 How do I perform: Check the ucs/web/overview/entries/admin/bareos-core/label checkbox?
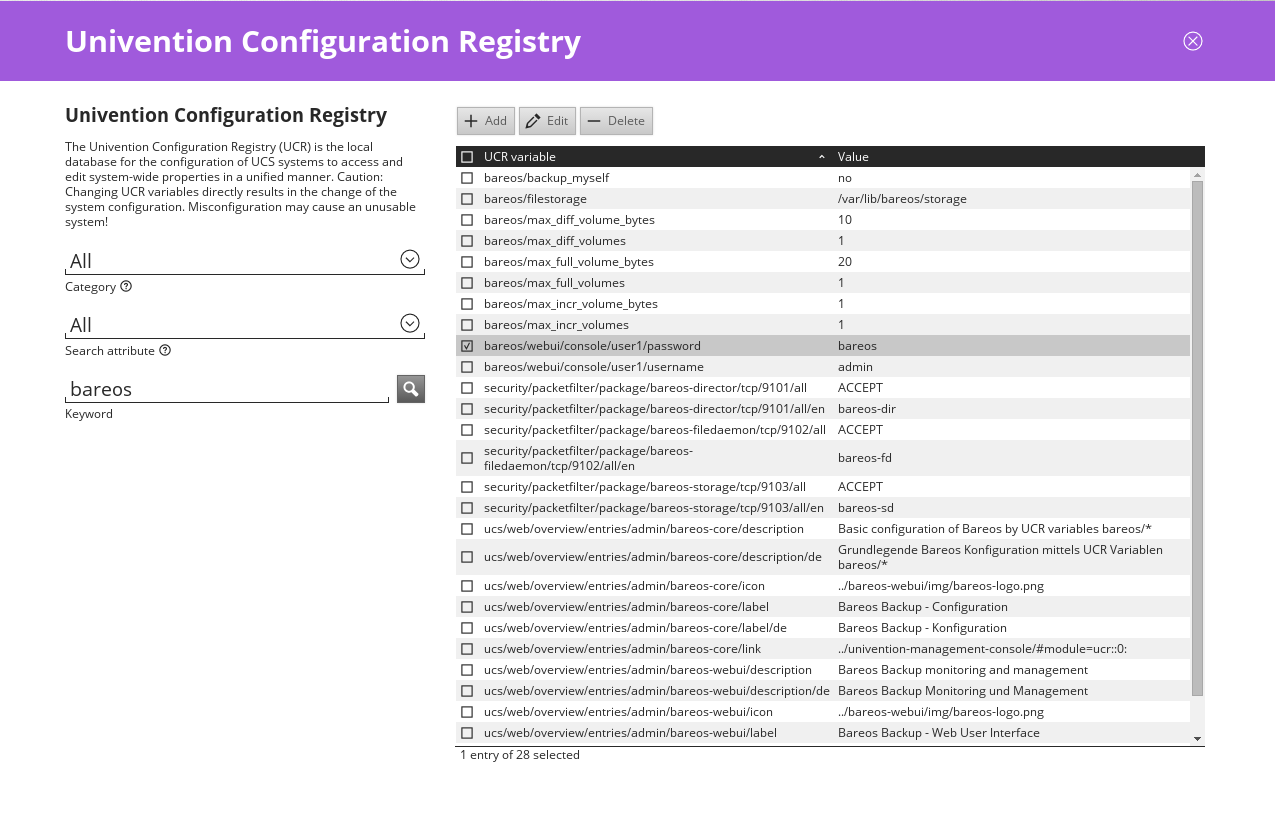[467, 607]
